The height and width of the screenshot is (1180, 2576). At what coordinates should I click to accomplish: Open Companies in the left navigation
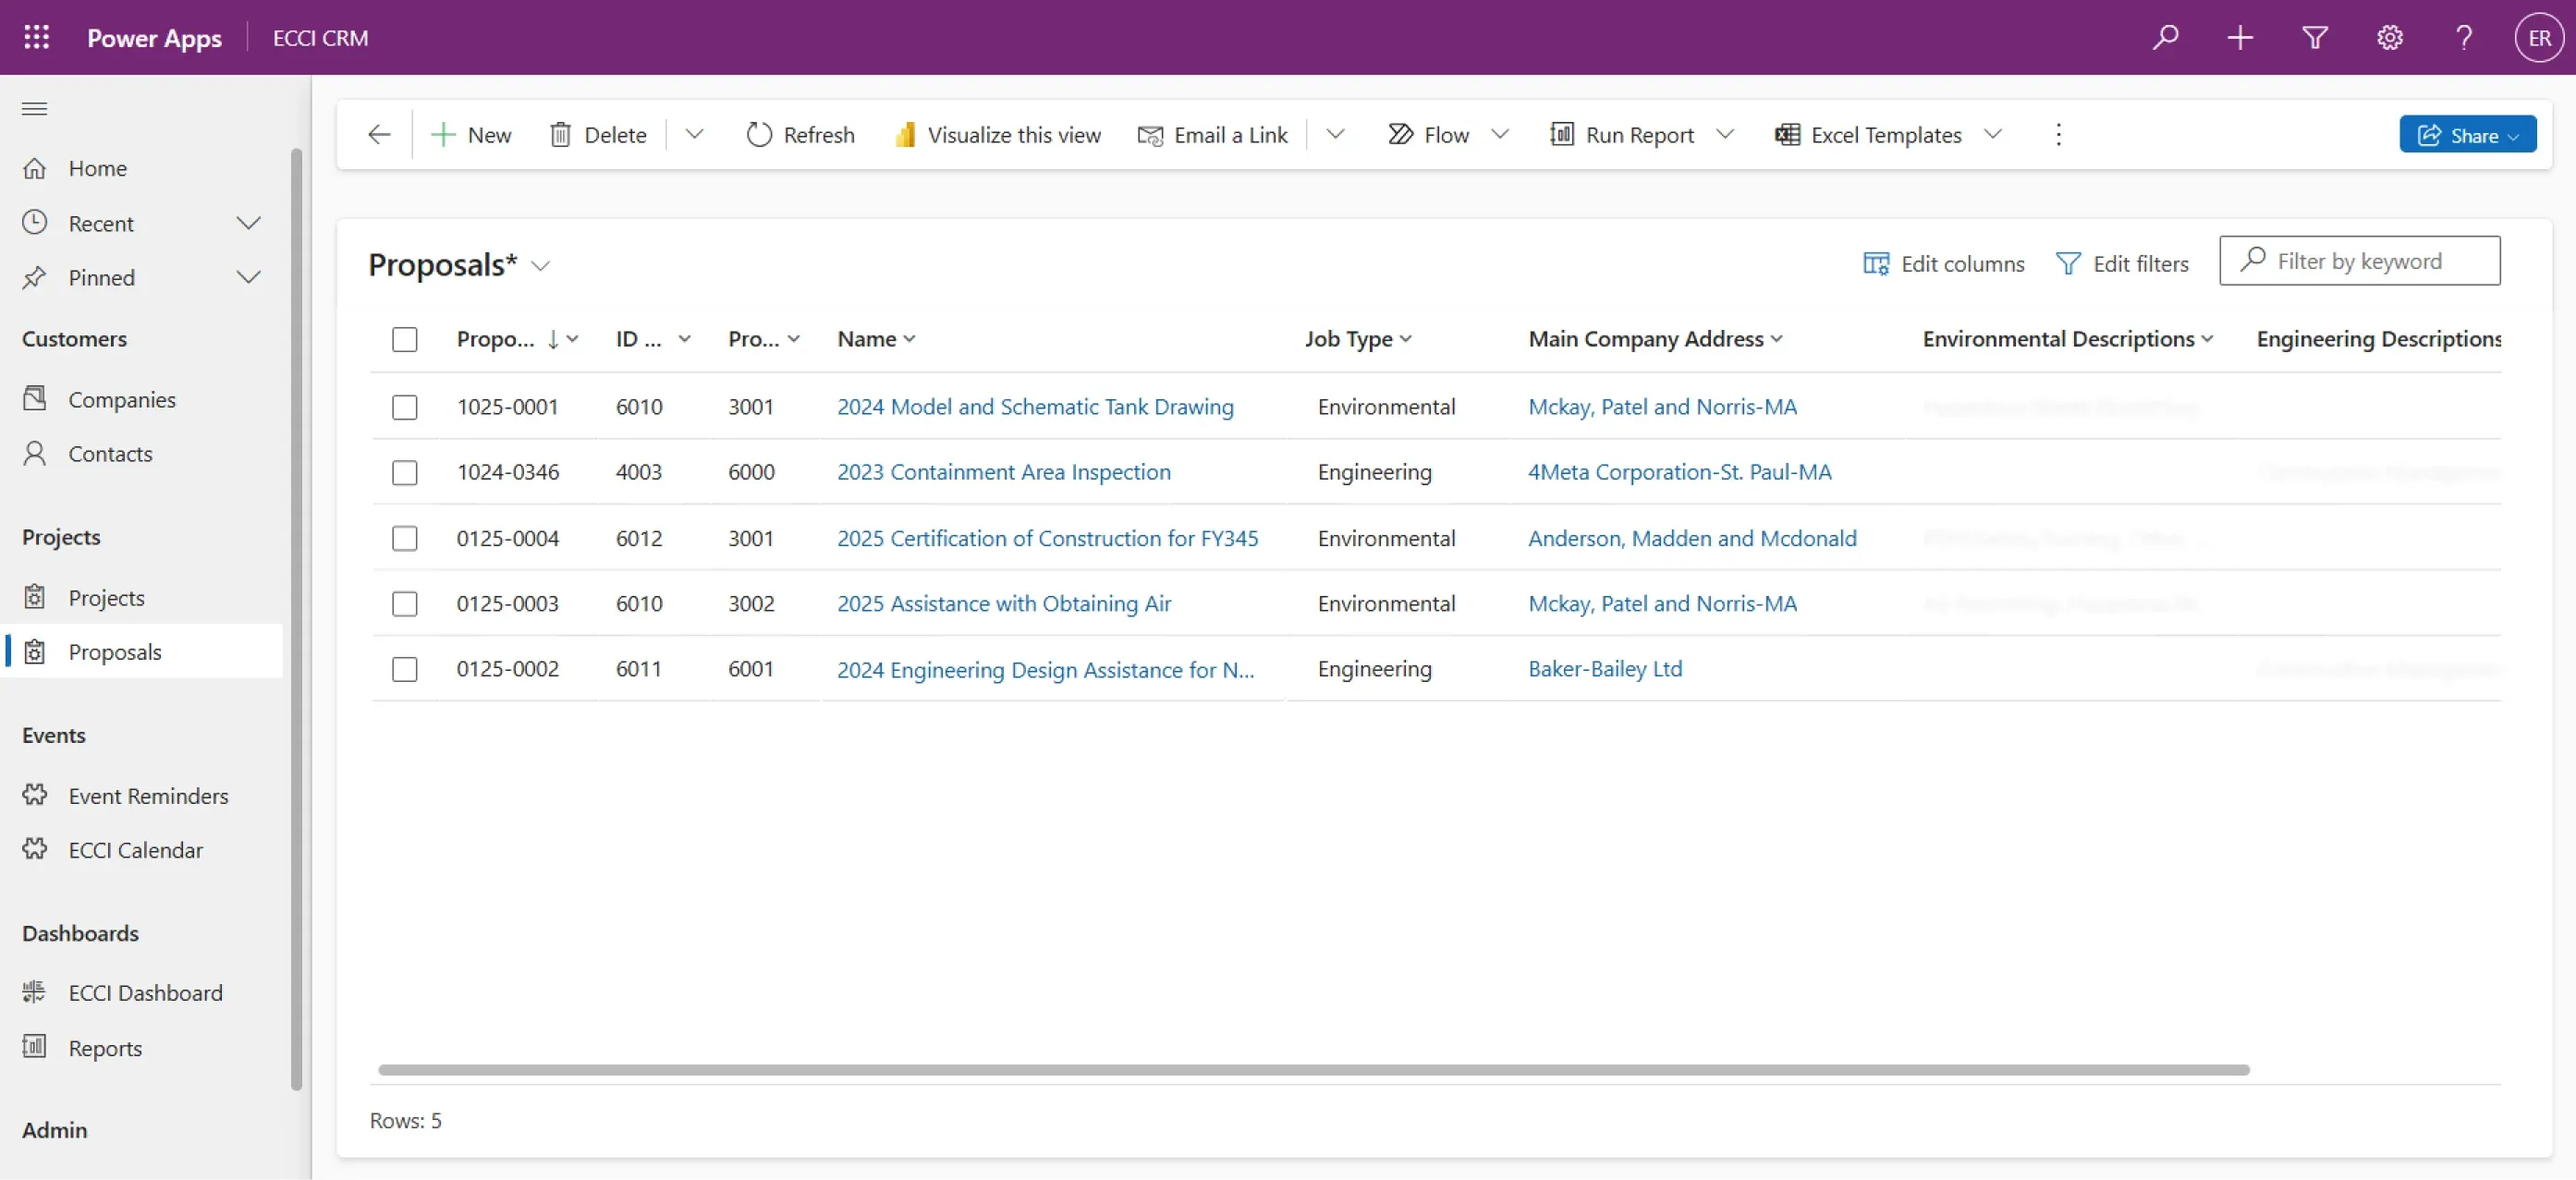click(121, 399)
